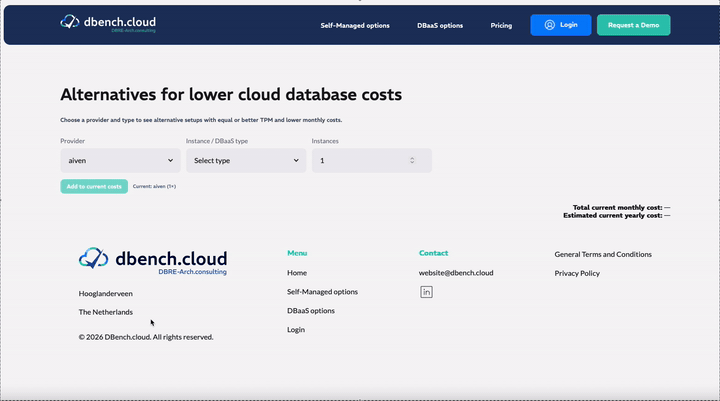Expand the Select type dropdown
This screenshot has height=401, width=720.
[246, 160]
